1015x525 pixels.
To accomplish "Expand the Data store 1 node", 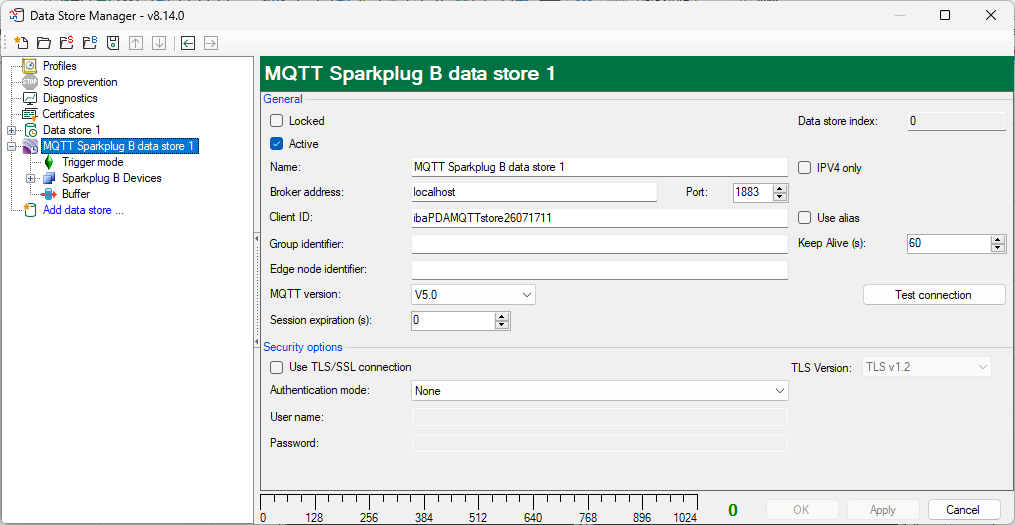I will (x=11, y=130).
